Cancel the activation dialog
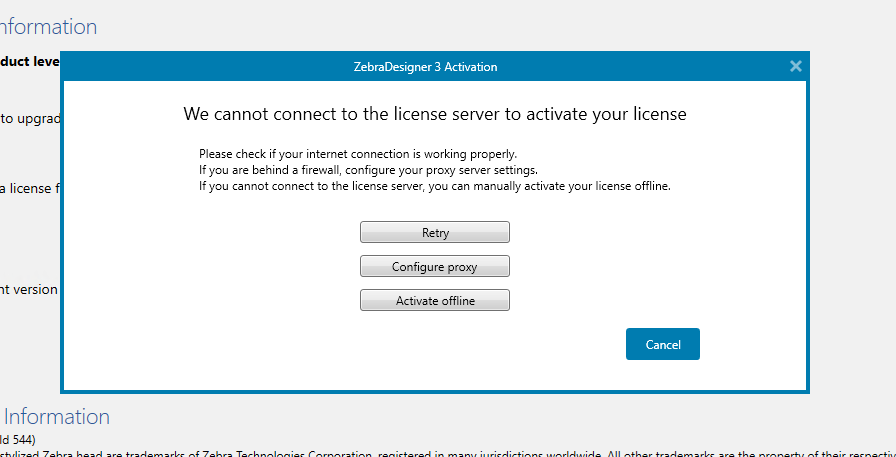Image resolution: width=896 pixels, height=457 pixels. tap(662, 344)
